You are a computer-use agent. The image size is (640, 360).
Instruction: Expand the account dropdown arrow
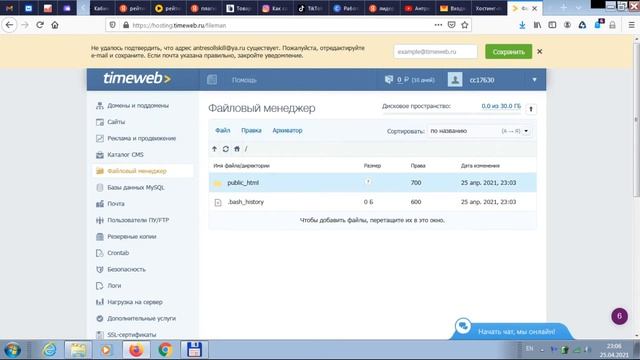coord(534,80)
